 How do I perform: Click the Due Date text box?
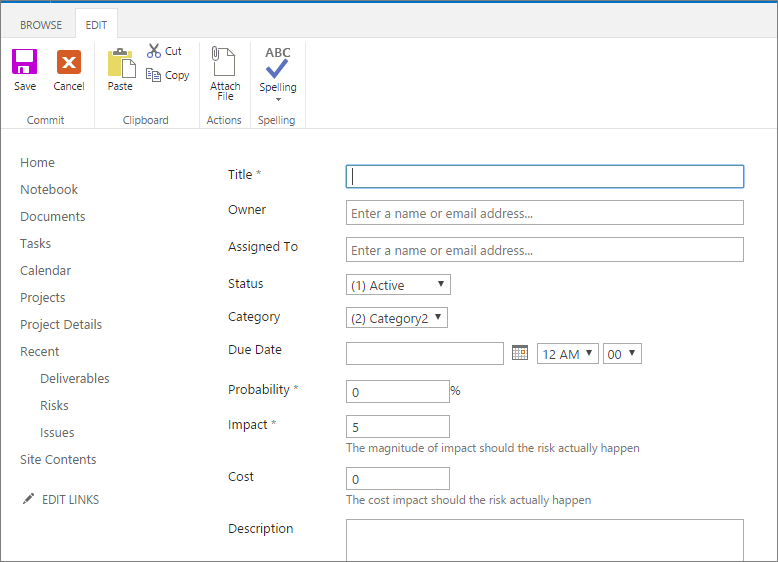click(x=425, y=354)
